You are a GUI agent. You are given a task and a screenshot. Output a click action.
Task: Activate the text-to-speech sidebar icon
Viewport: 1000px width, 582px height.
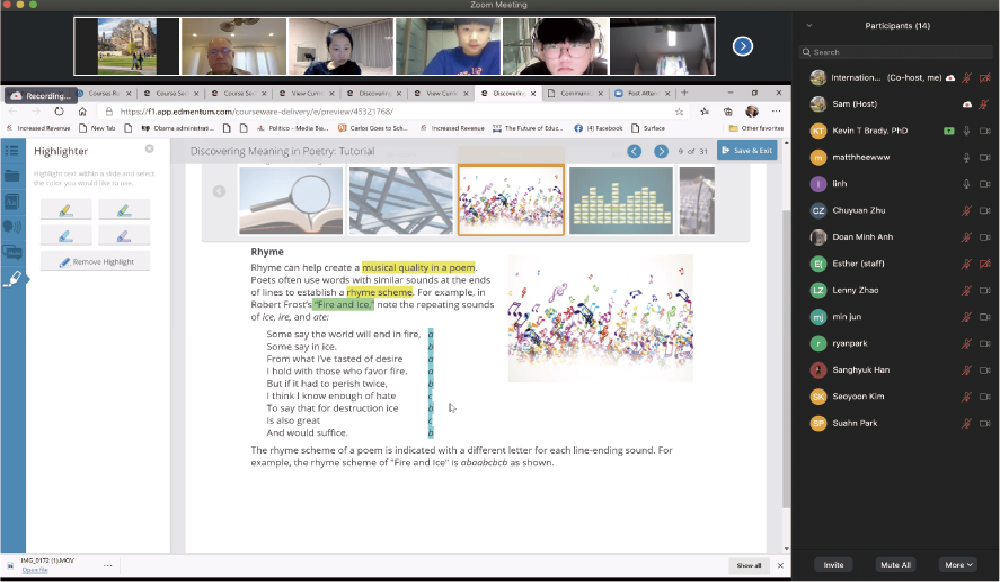tap(12, 228)
